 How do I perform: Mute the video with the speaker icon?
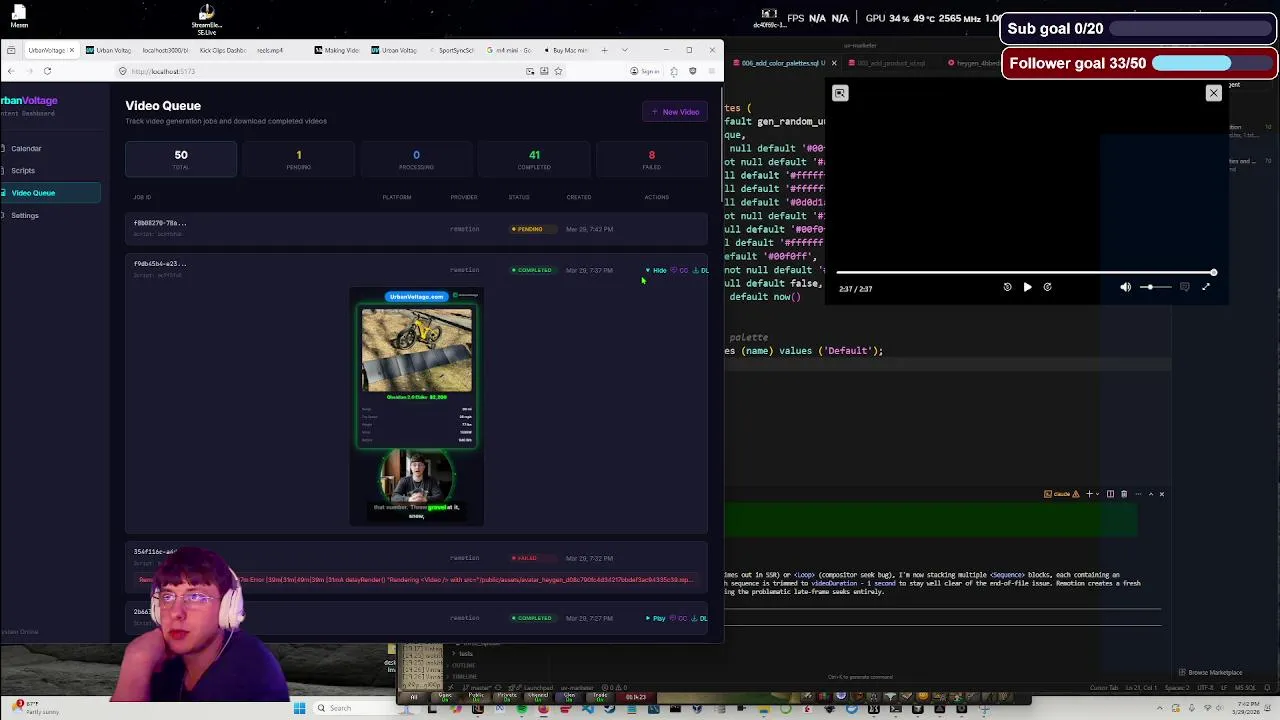[1125, 287]
